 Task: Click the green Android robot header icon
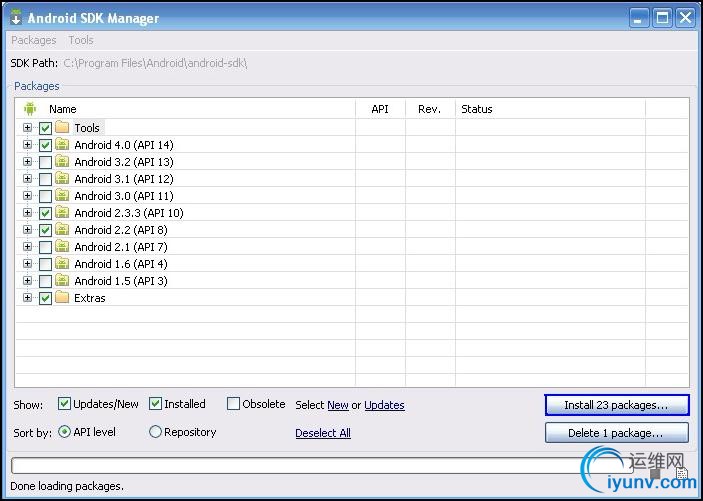click(x=30, y=109)
